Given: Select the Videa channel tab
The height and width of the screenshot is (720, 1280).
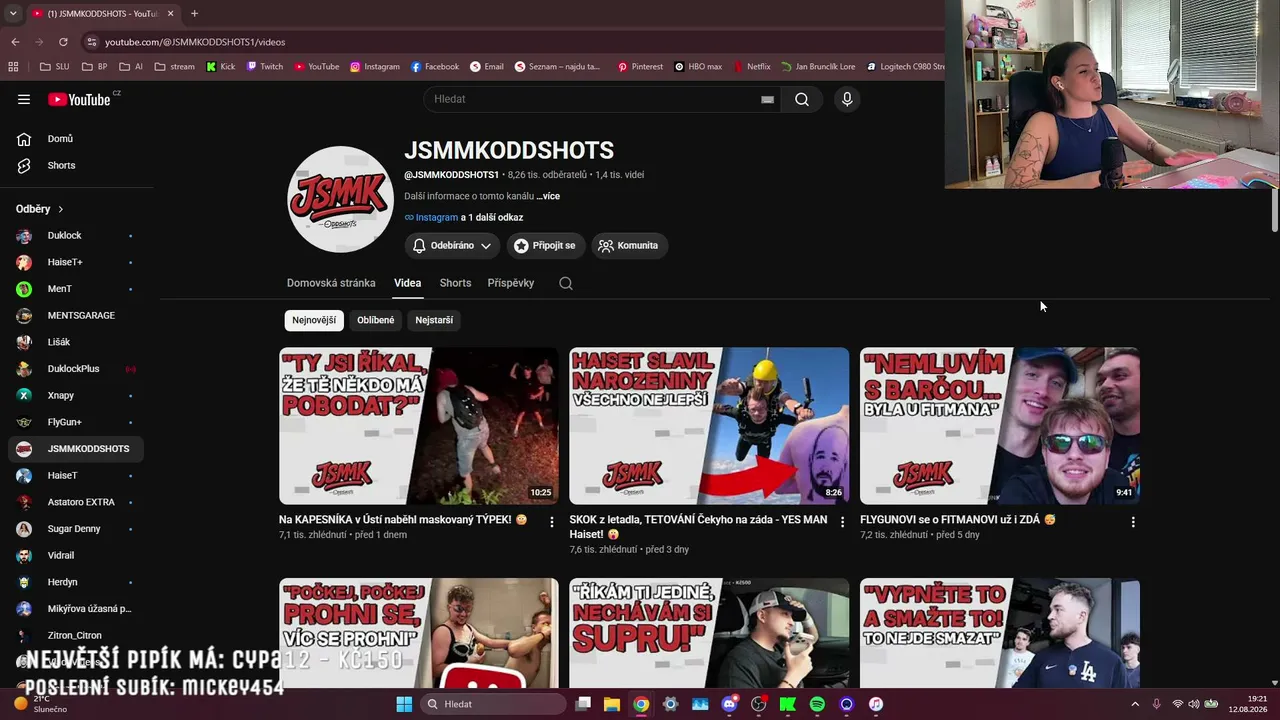Looking at the screenshot, I should pyautogui.click(x=407, y=283).
